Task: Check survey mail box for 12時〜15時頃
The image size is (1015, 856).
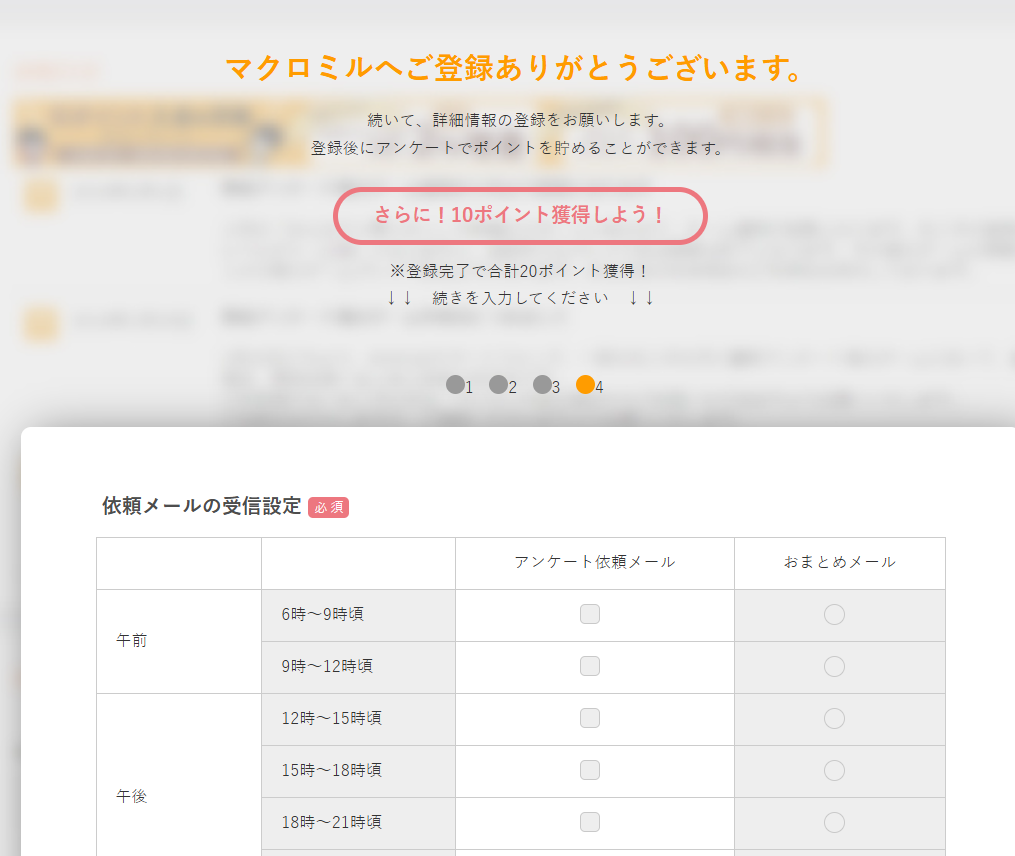Action: (x=590, y=718)
